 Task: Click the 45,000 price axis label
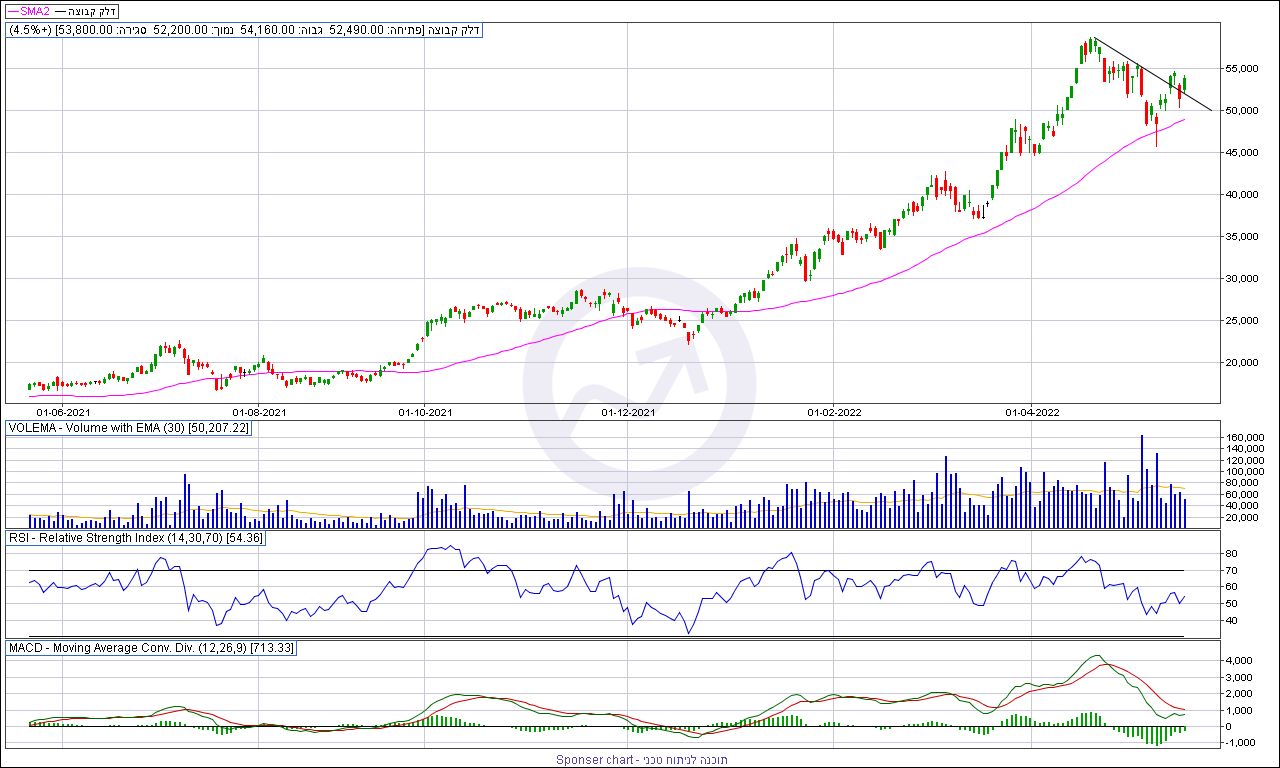[1243, 153]
